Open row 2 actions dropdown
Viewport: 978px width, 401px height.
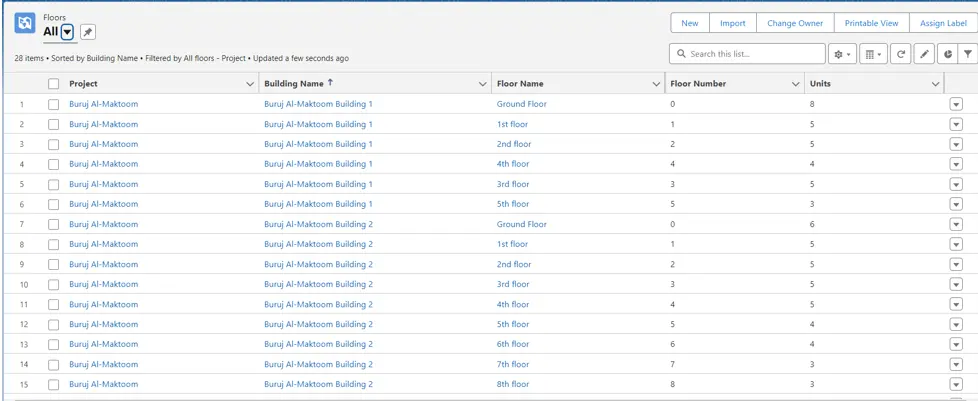(956, 124)
